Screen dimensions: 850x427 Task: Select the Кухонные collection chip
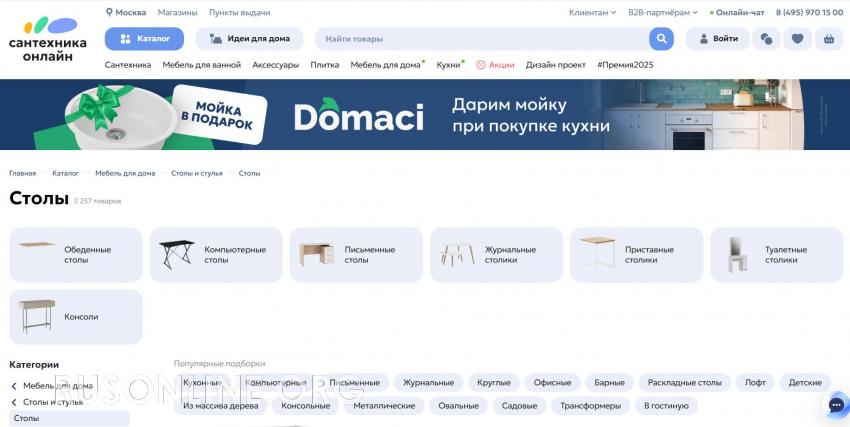[203, 383]
